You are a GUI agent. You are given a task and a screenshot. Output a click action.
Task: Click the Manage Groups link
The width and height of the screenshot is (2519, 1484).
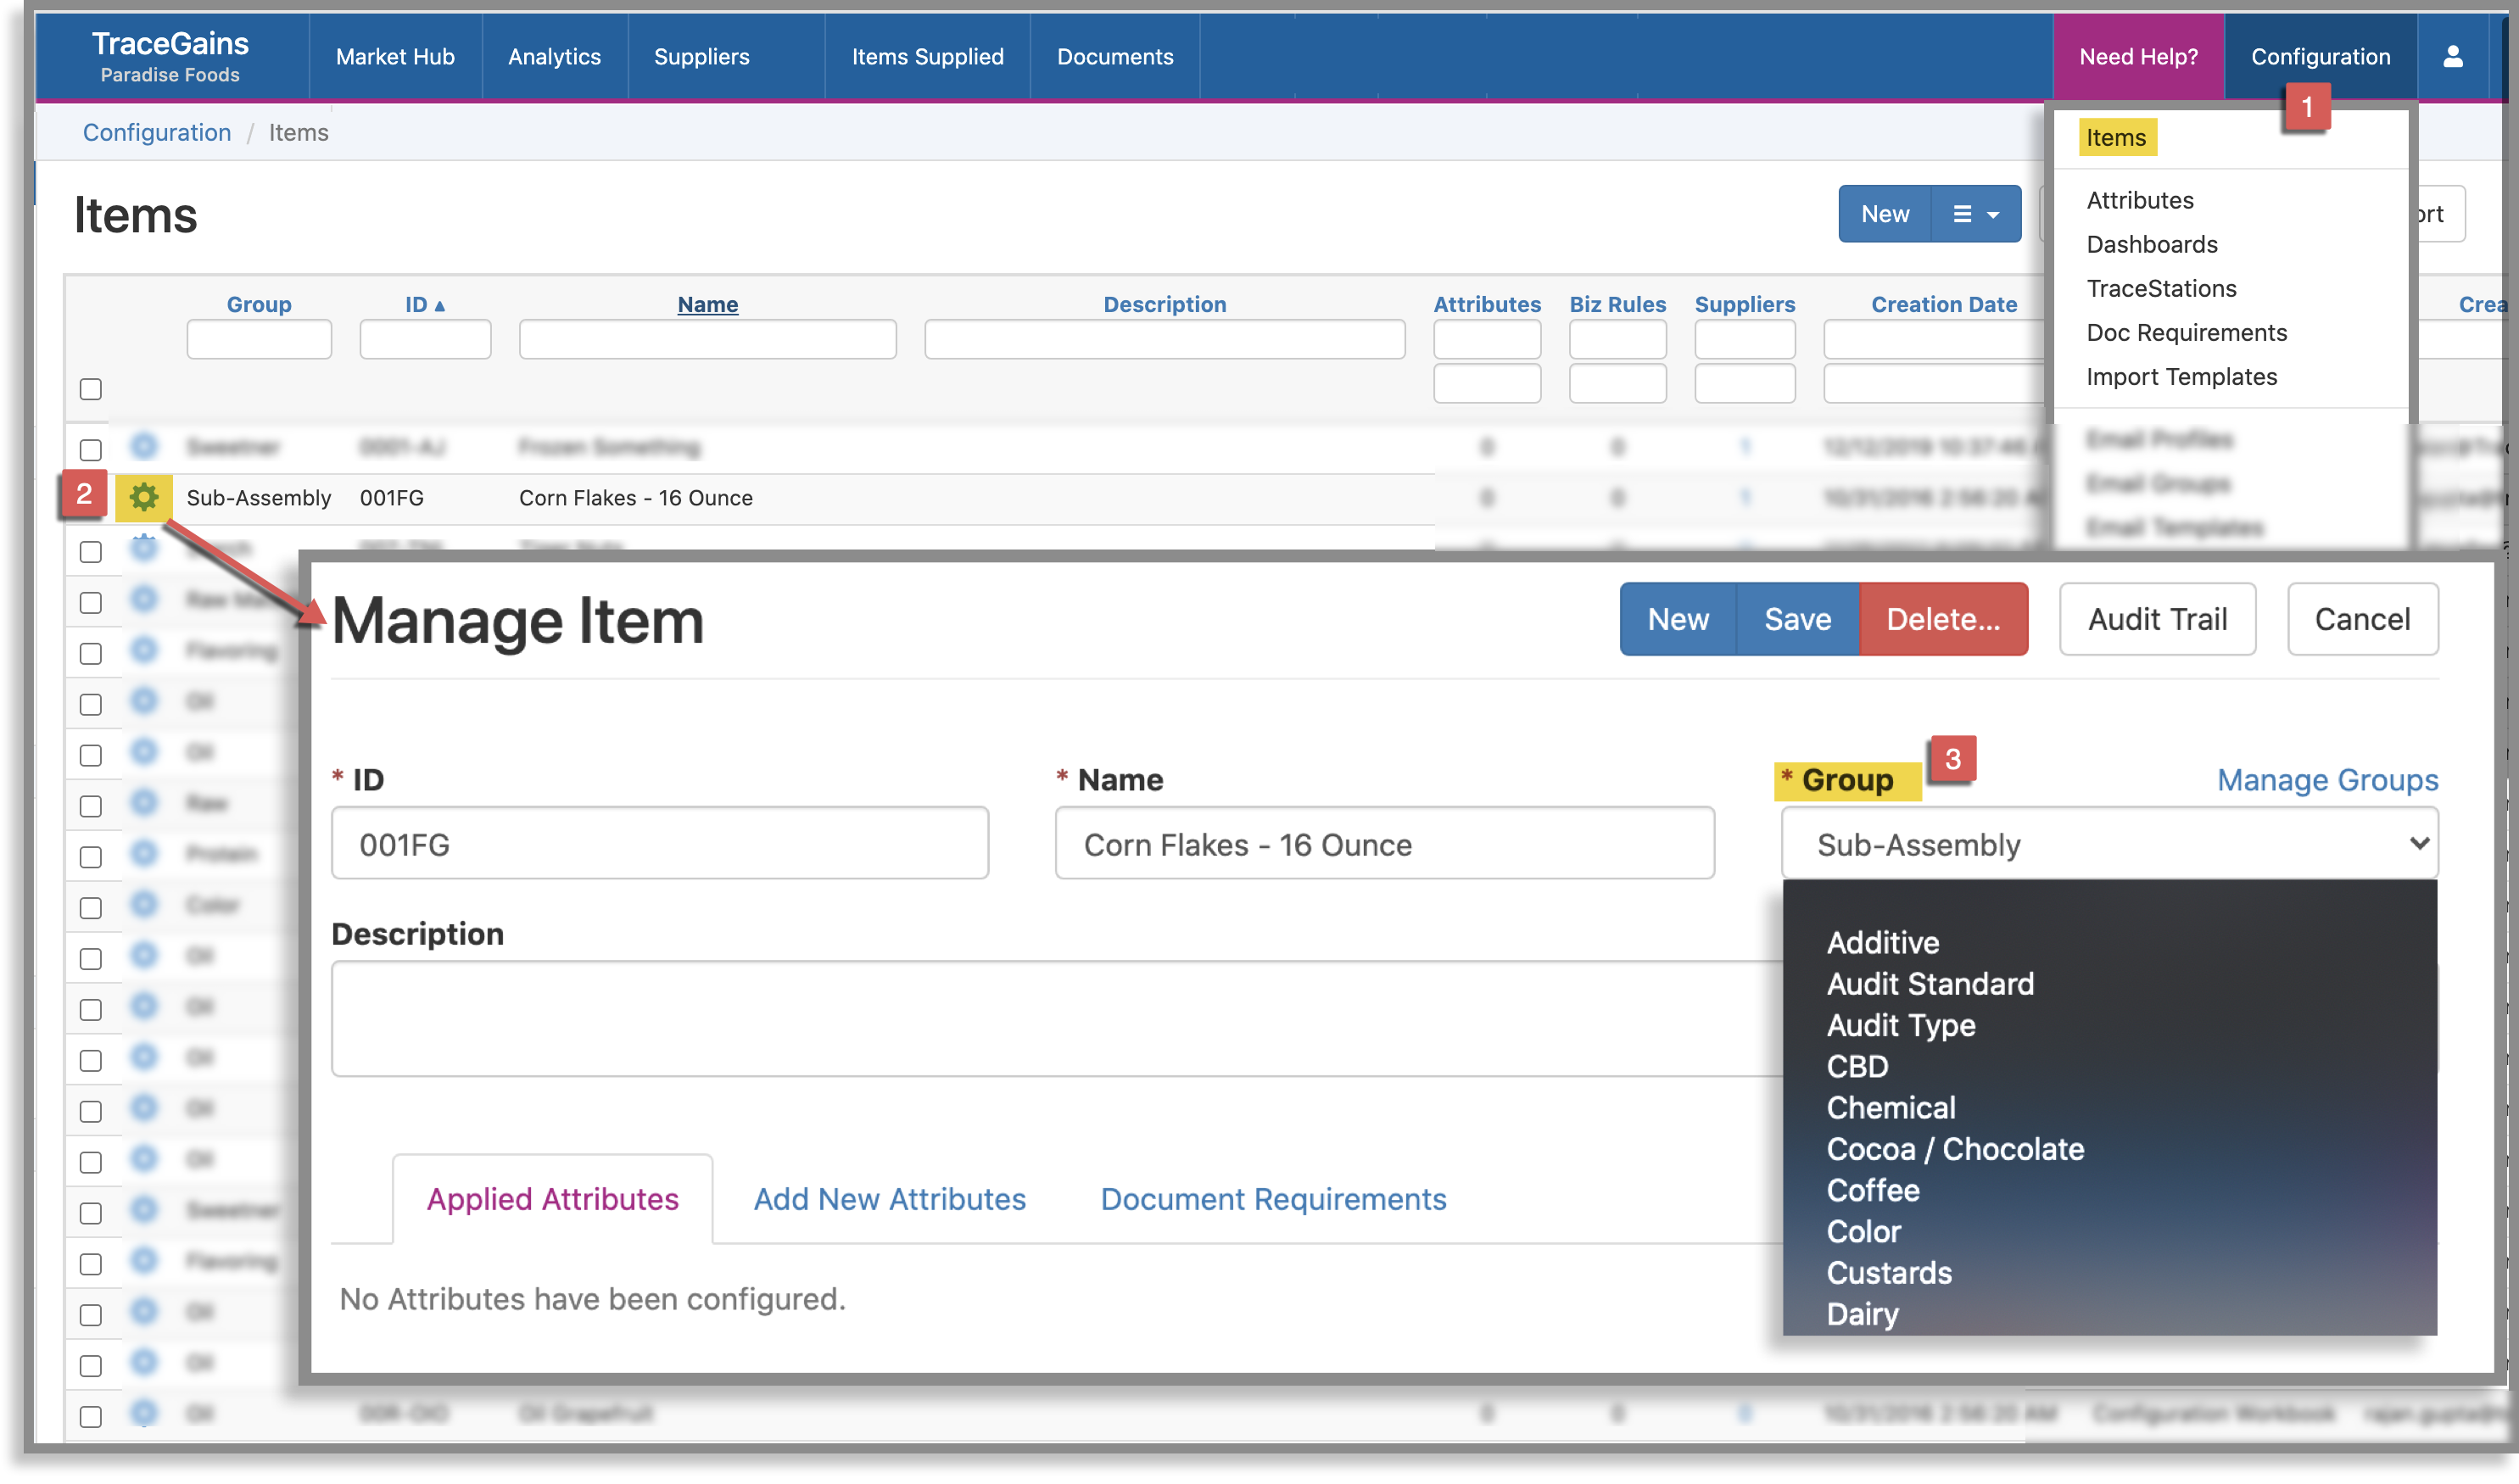[x=2326, y=780]
